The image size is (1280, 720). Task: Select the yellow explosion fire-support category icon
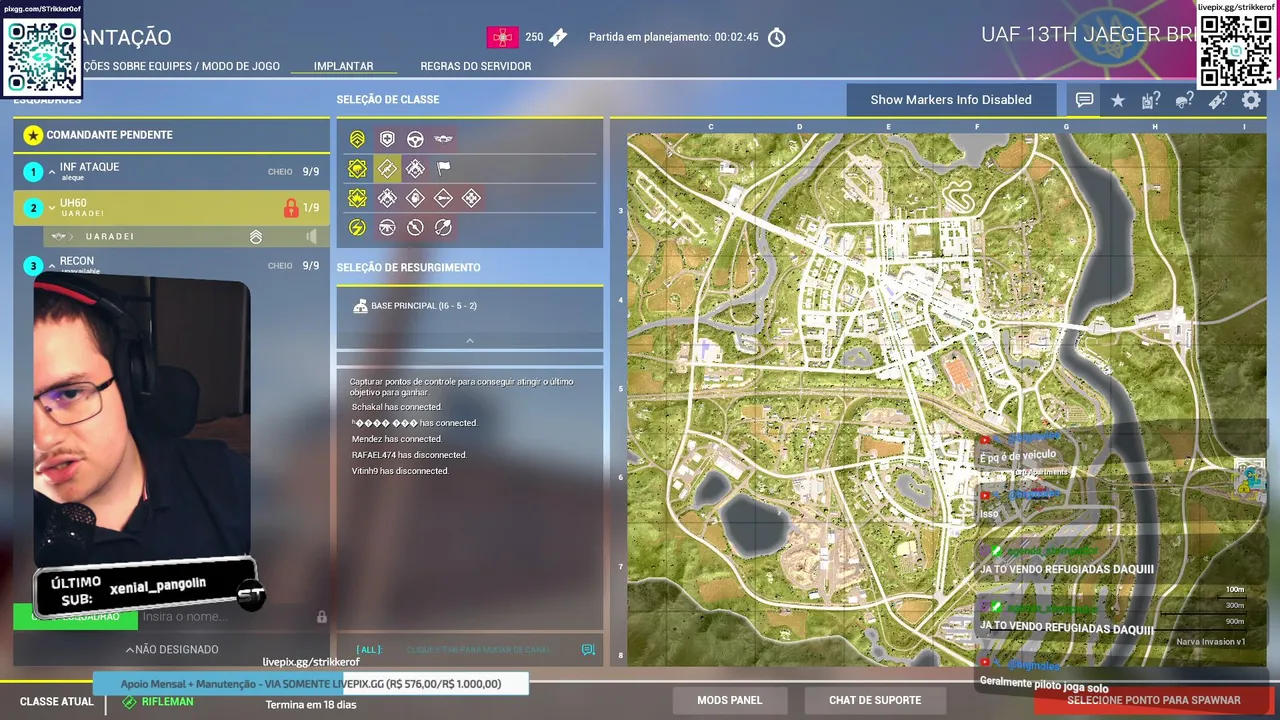357,199
